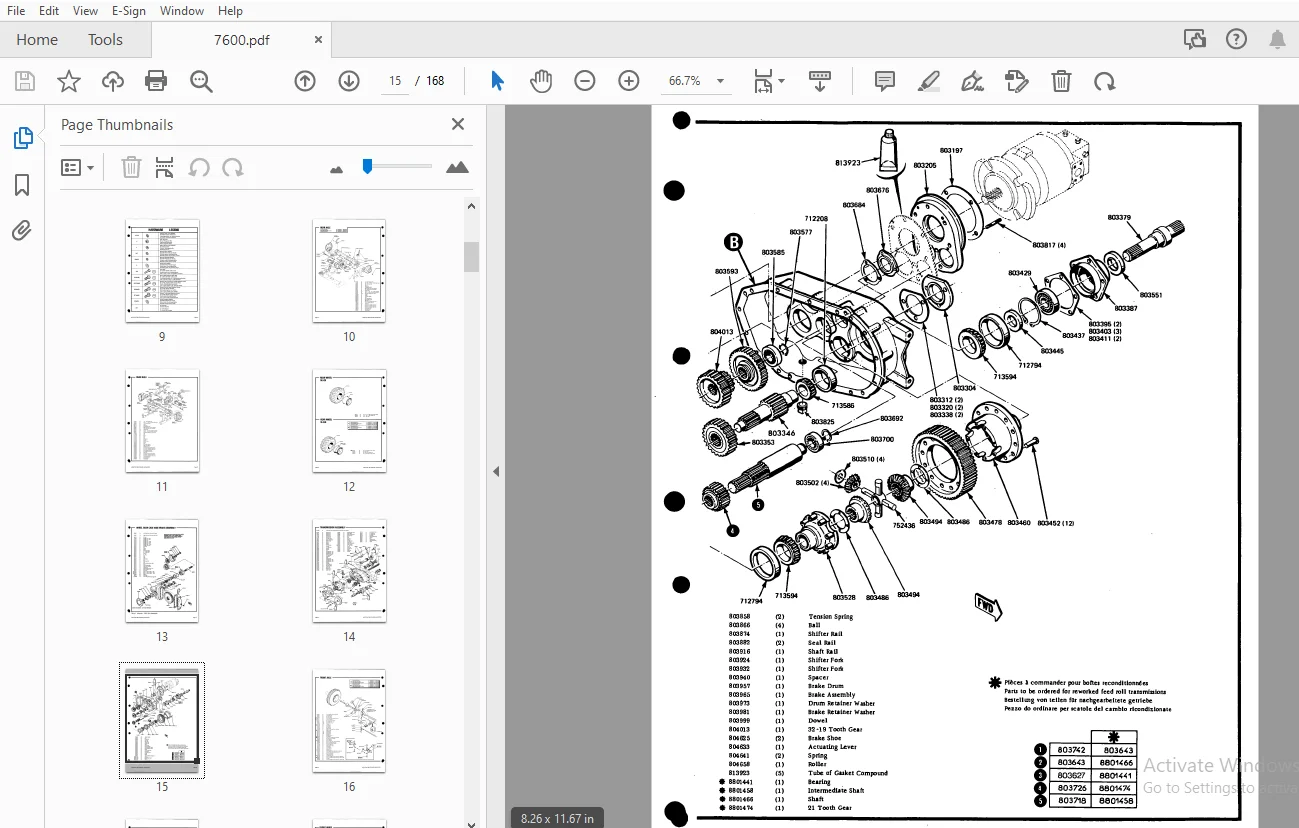
Task: Open the share for review icon
Action: [x=1194, y=40]
